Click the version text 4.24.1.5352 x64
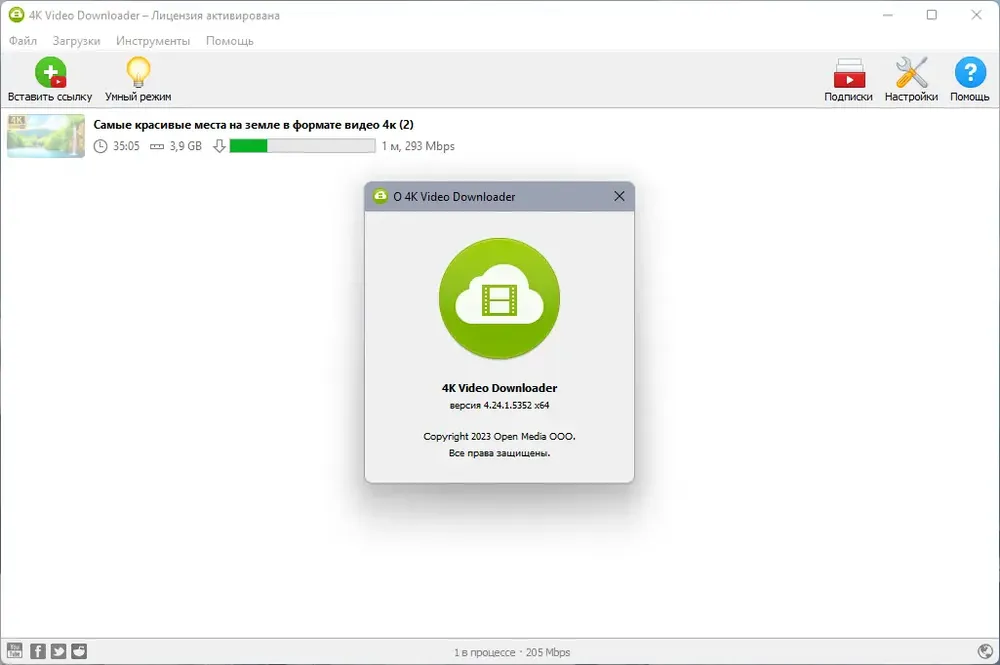The width and height of the screenshot is (1000, 665). pyautogui.click(x=517, y=405)
